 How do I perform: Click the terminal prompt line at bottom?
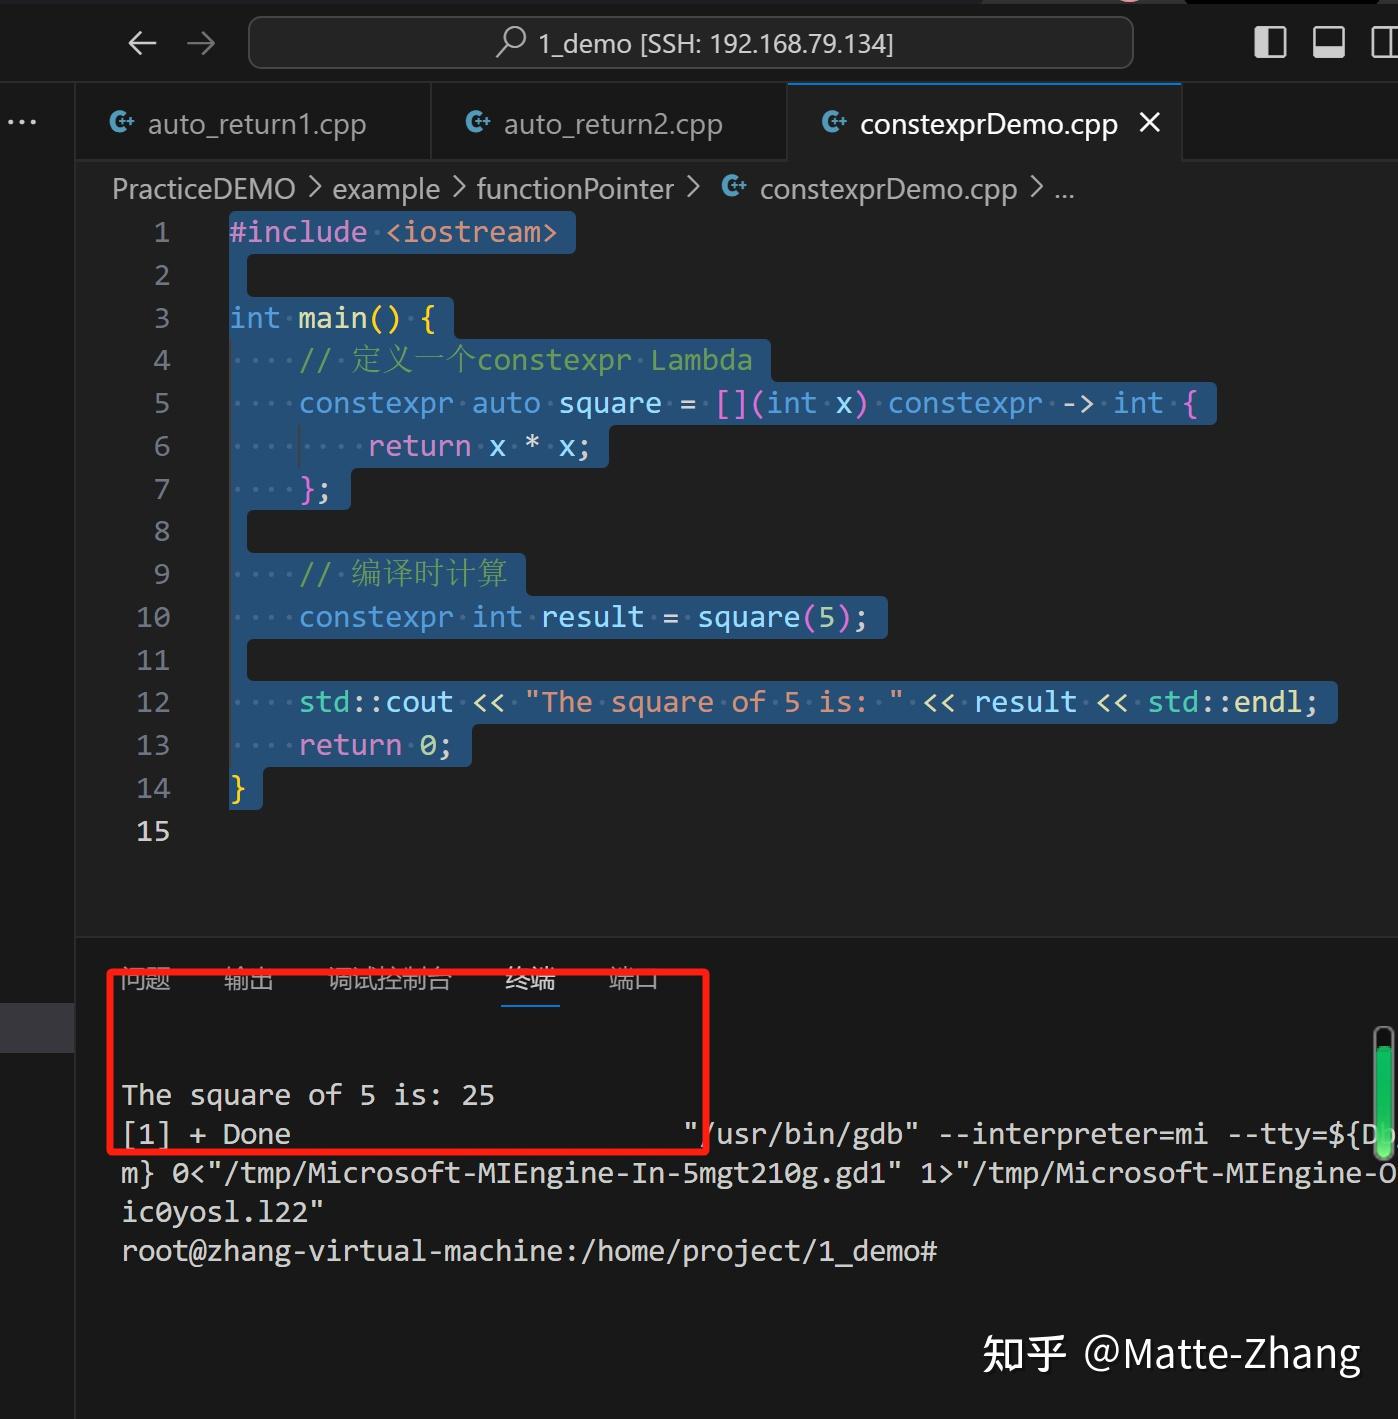tap(529, 1251)
